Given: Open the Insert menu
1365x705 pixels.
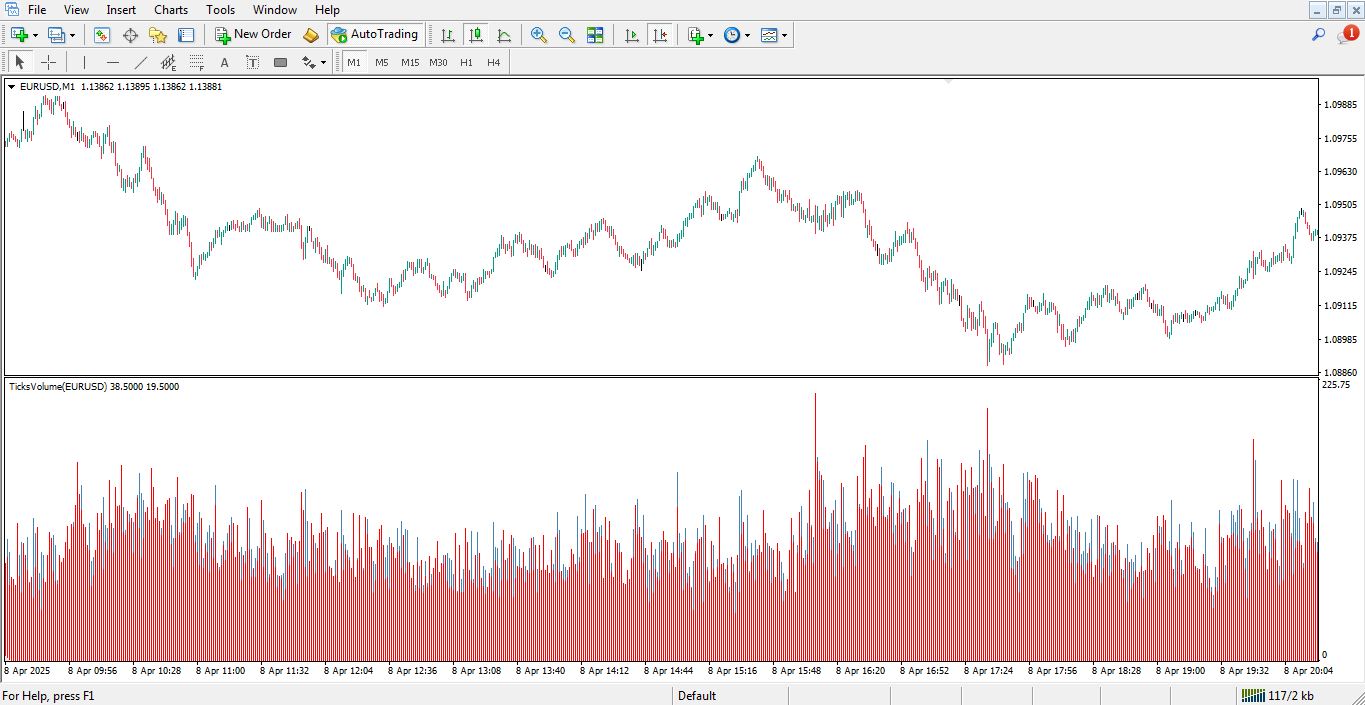Looking at the screenshot, I should point(121,10).
